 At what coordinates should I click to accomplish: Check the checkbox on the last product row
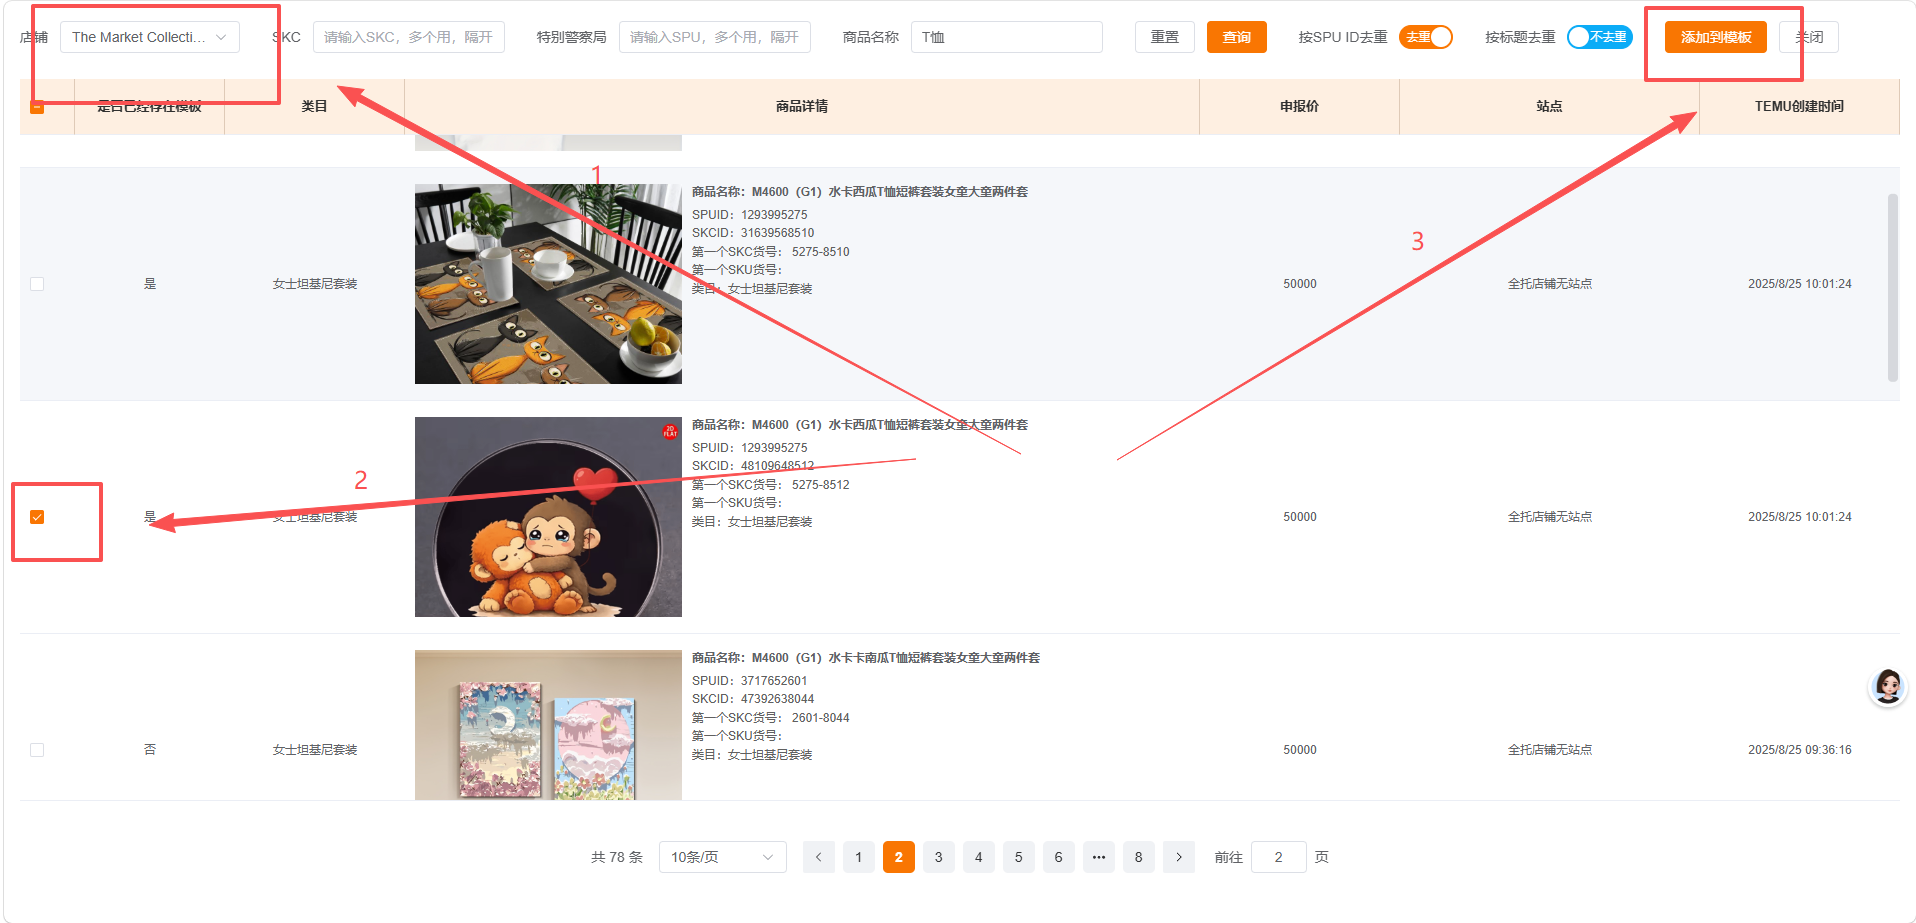click(x=37, y=749)
